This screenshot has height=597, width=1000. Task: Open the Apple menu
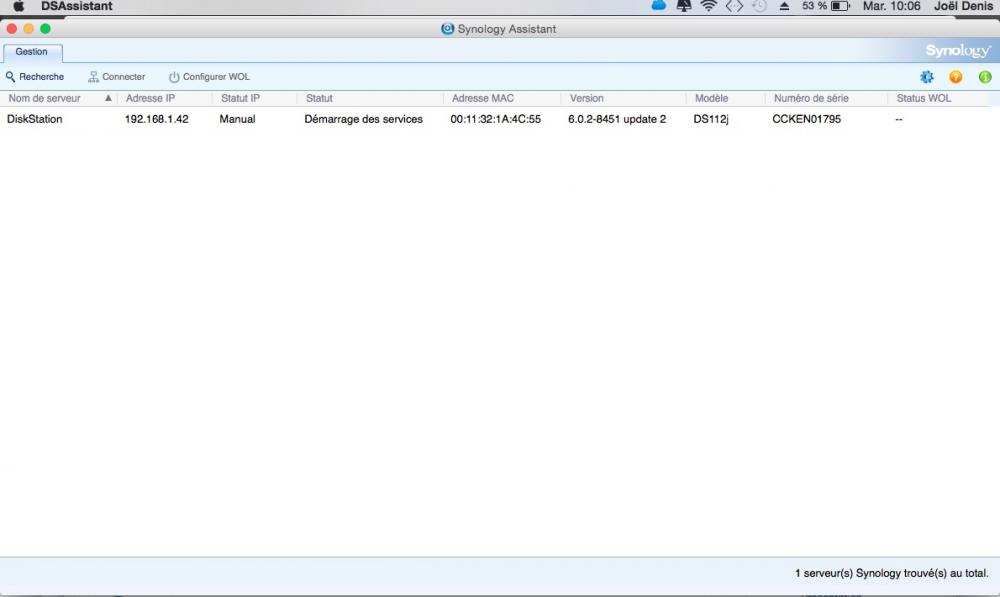(x=18, y=6)
